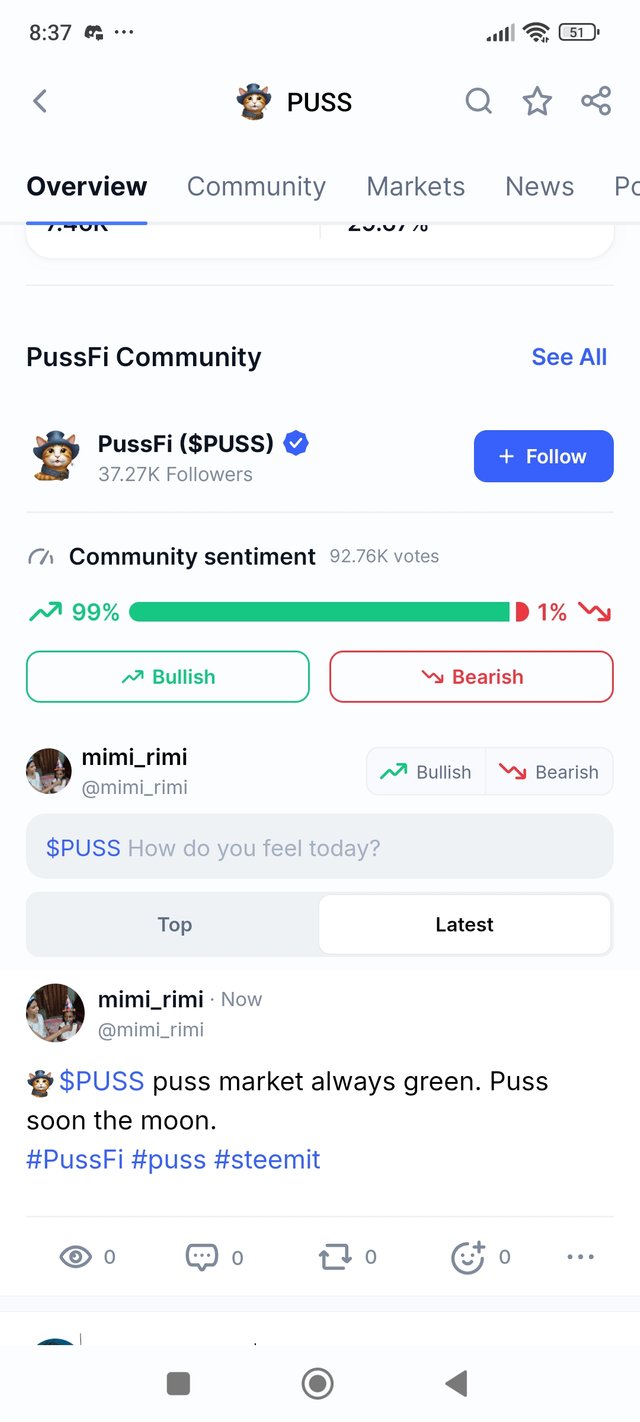This screenshot has width=640, height=1422.
Task: Switch feed to Top posts
Action: (x=174, y=925)
